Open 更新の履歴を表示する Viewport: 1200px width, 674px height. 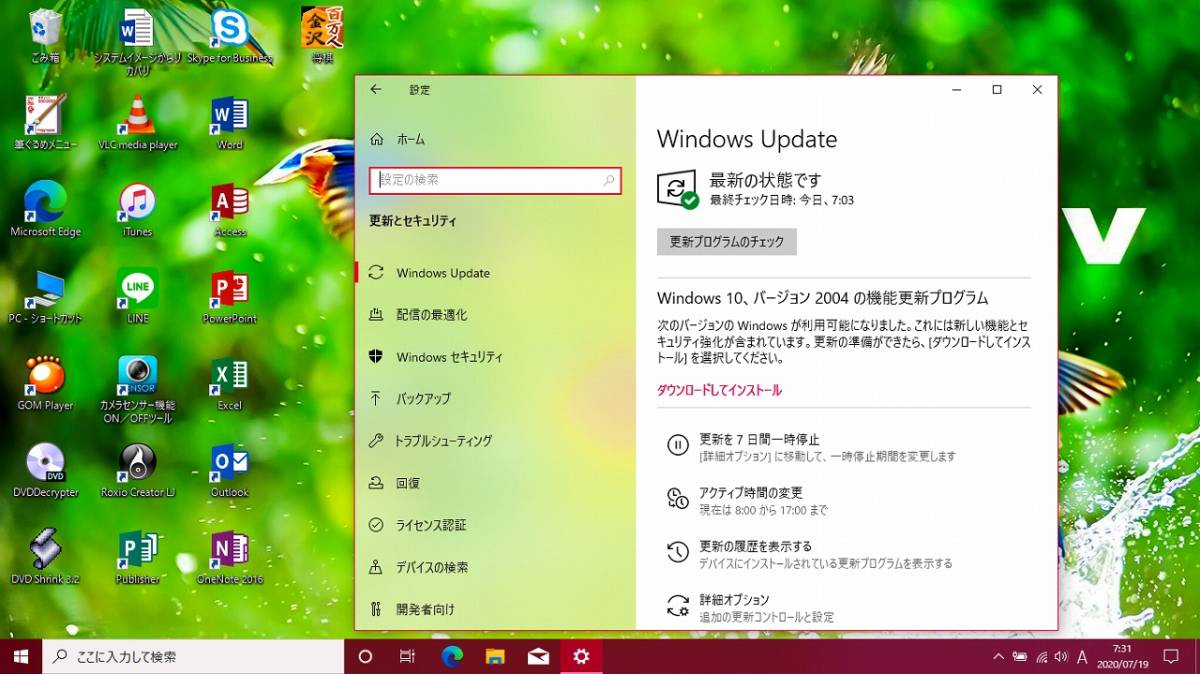810,555
